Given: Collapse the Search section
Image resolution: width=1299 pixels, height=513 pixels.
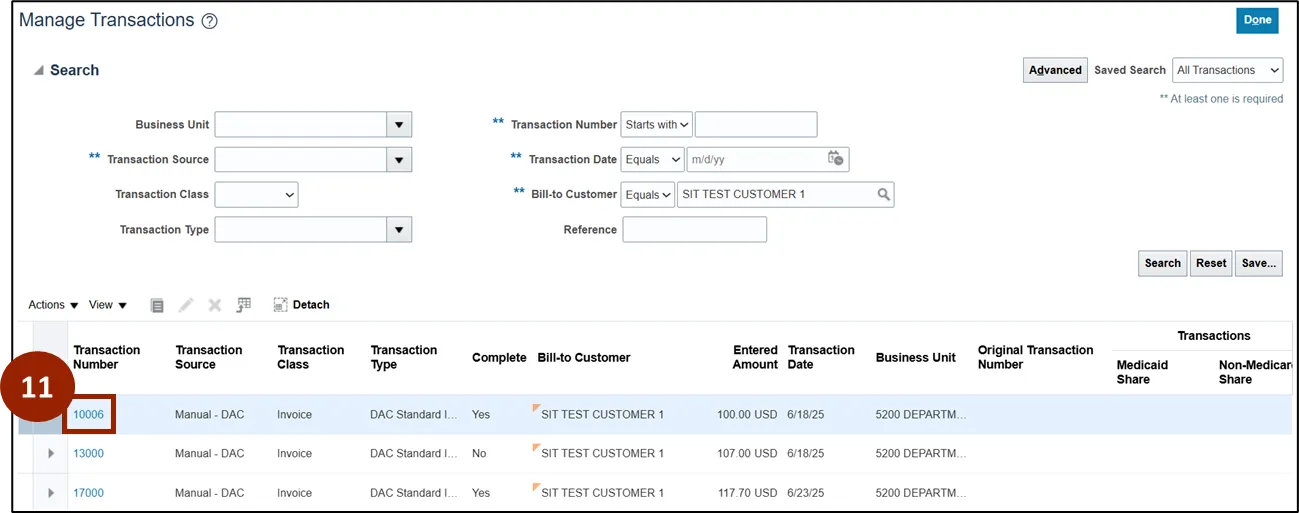Looking at the screenshot, I should 39,71.
